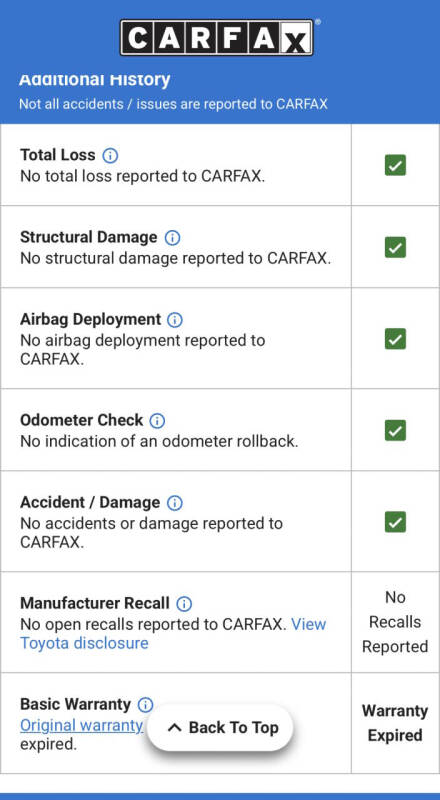440x800 pixels.
Task: Open the View Toyota disclosure link
Action: click(x=173, y=633)
